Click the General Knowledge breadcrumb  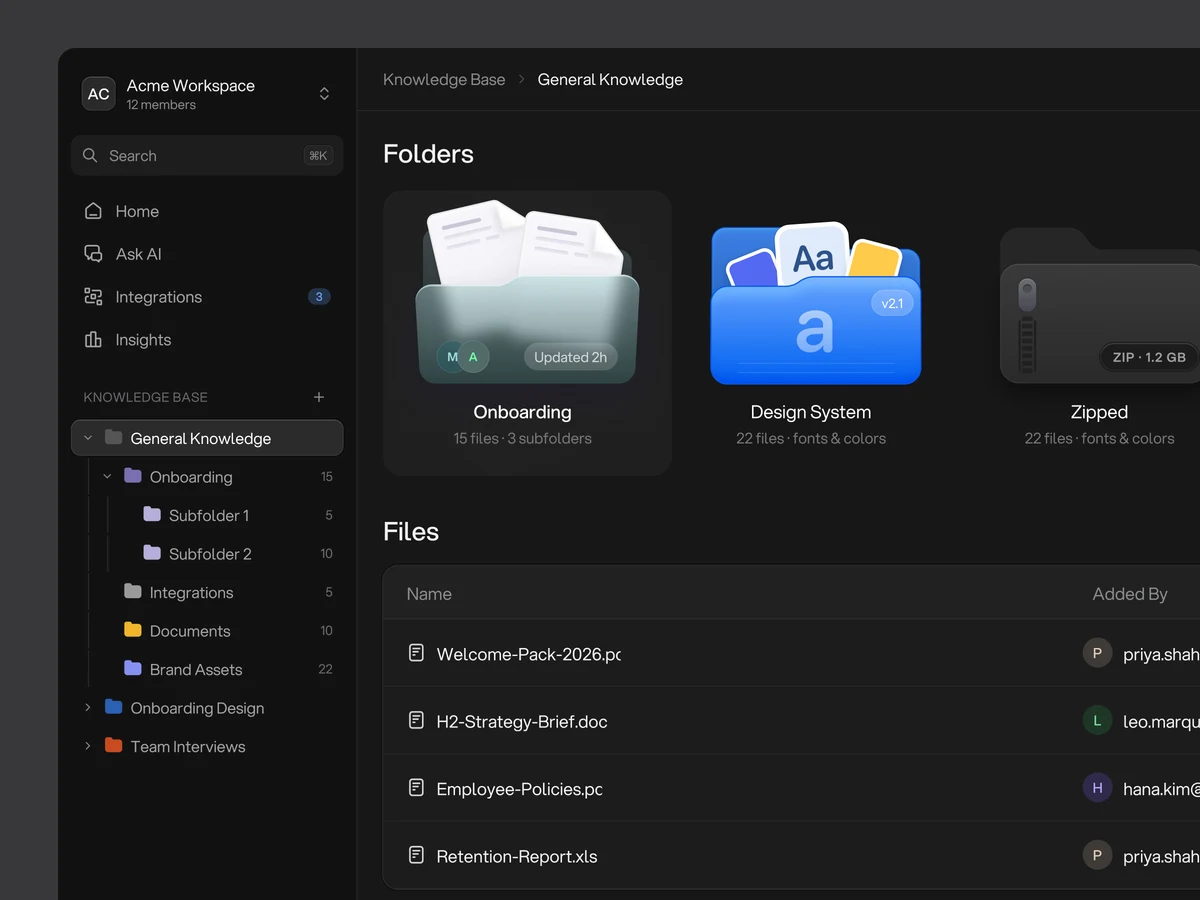tap(610, 80)
